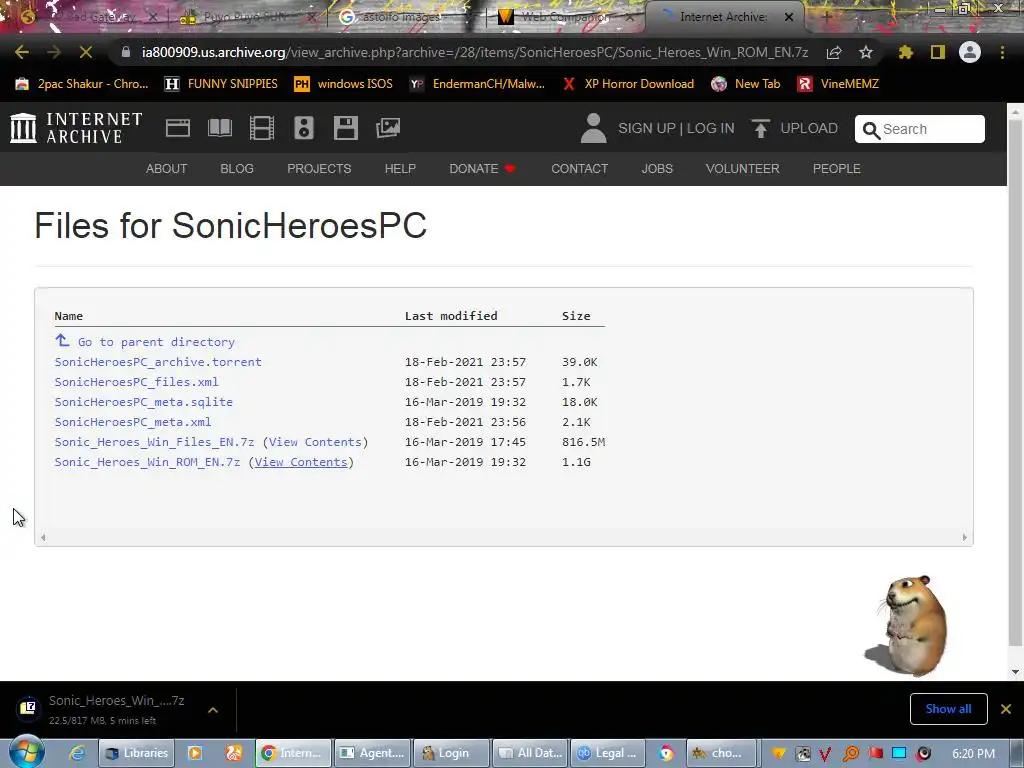Open the Login window taskbar button
This screenshot has height=768, width=1024.
tap(451, 753)
